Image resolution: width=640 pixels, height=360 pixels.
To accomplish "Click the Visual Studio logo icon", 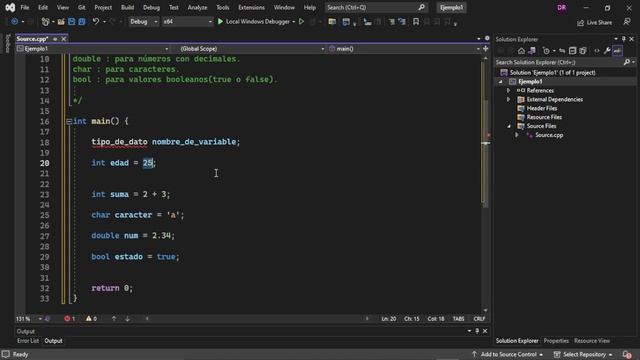I will click(x=10, y=7).
